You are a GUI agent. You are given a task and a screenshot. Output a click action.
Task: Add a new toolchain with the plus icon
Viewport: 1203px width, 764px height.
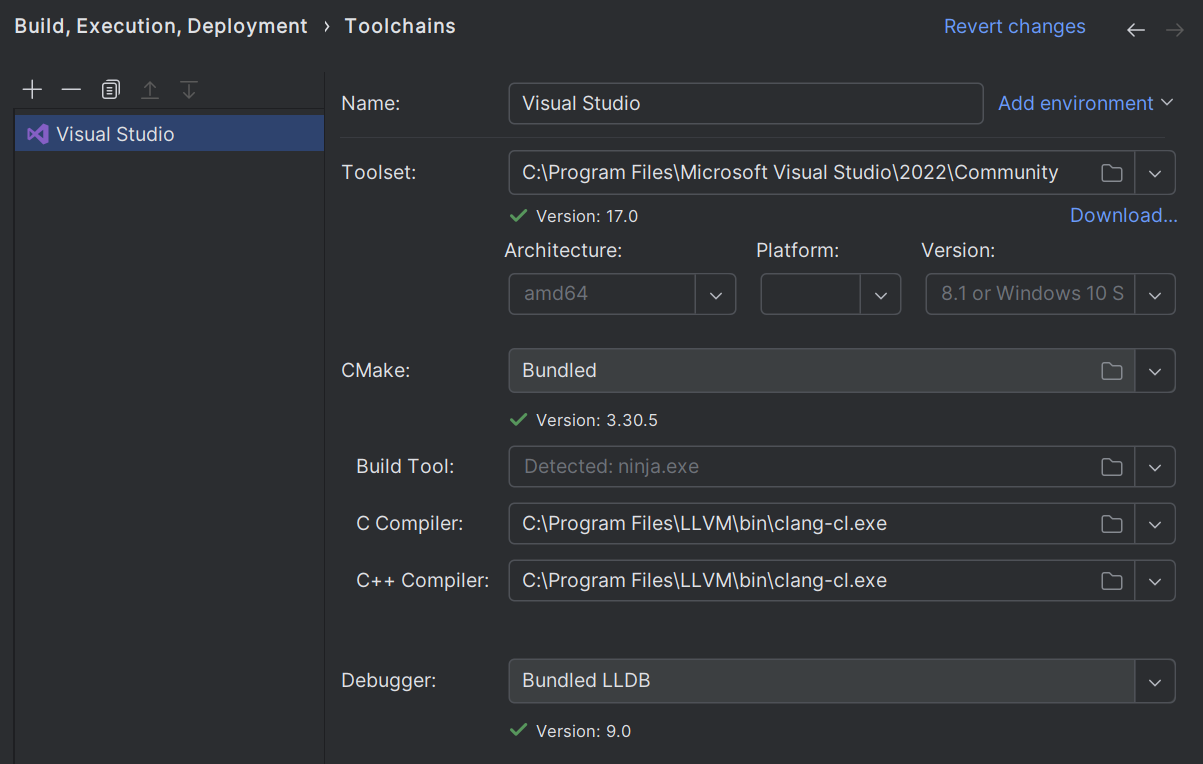[32, 89]
